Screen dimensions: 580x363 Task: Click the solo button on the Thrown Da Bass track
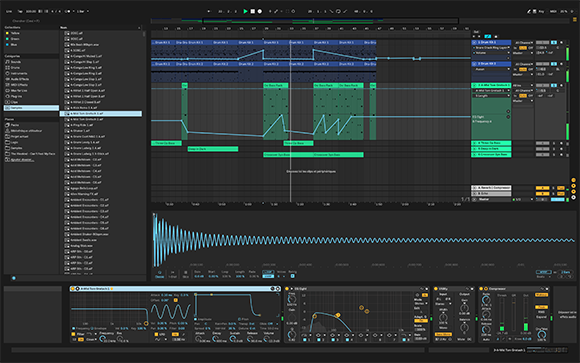pos(554,143)
